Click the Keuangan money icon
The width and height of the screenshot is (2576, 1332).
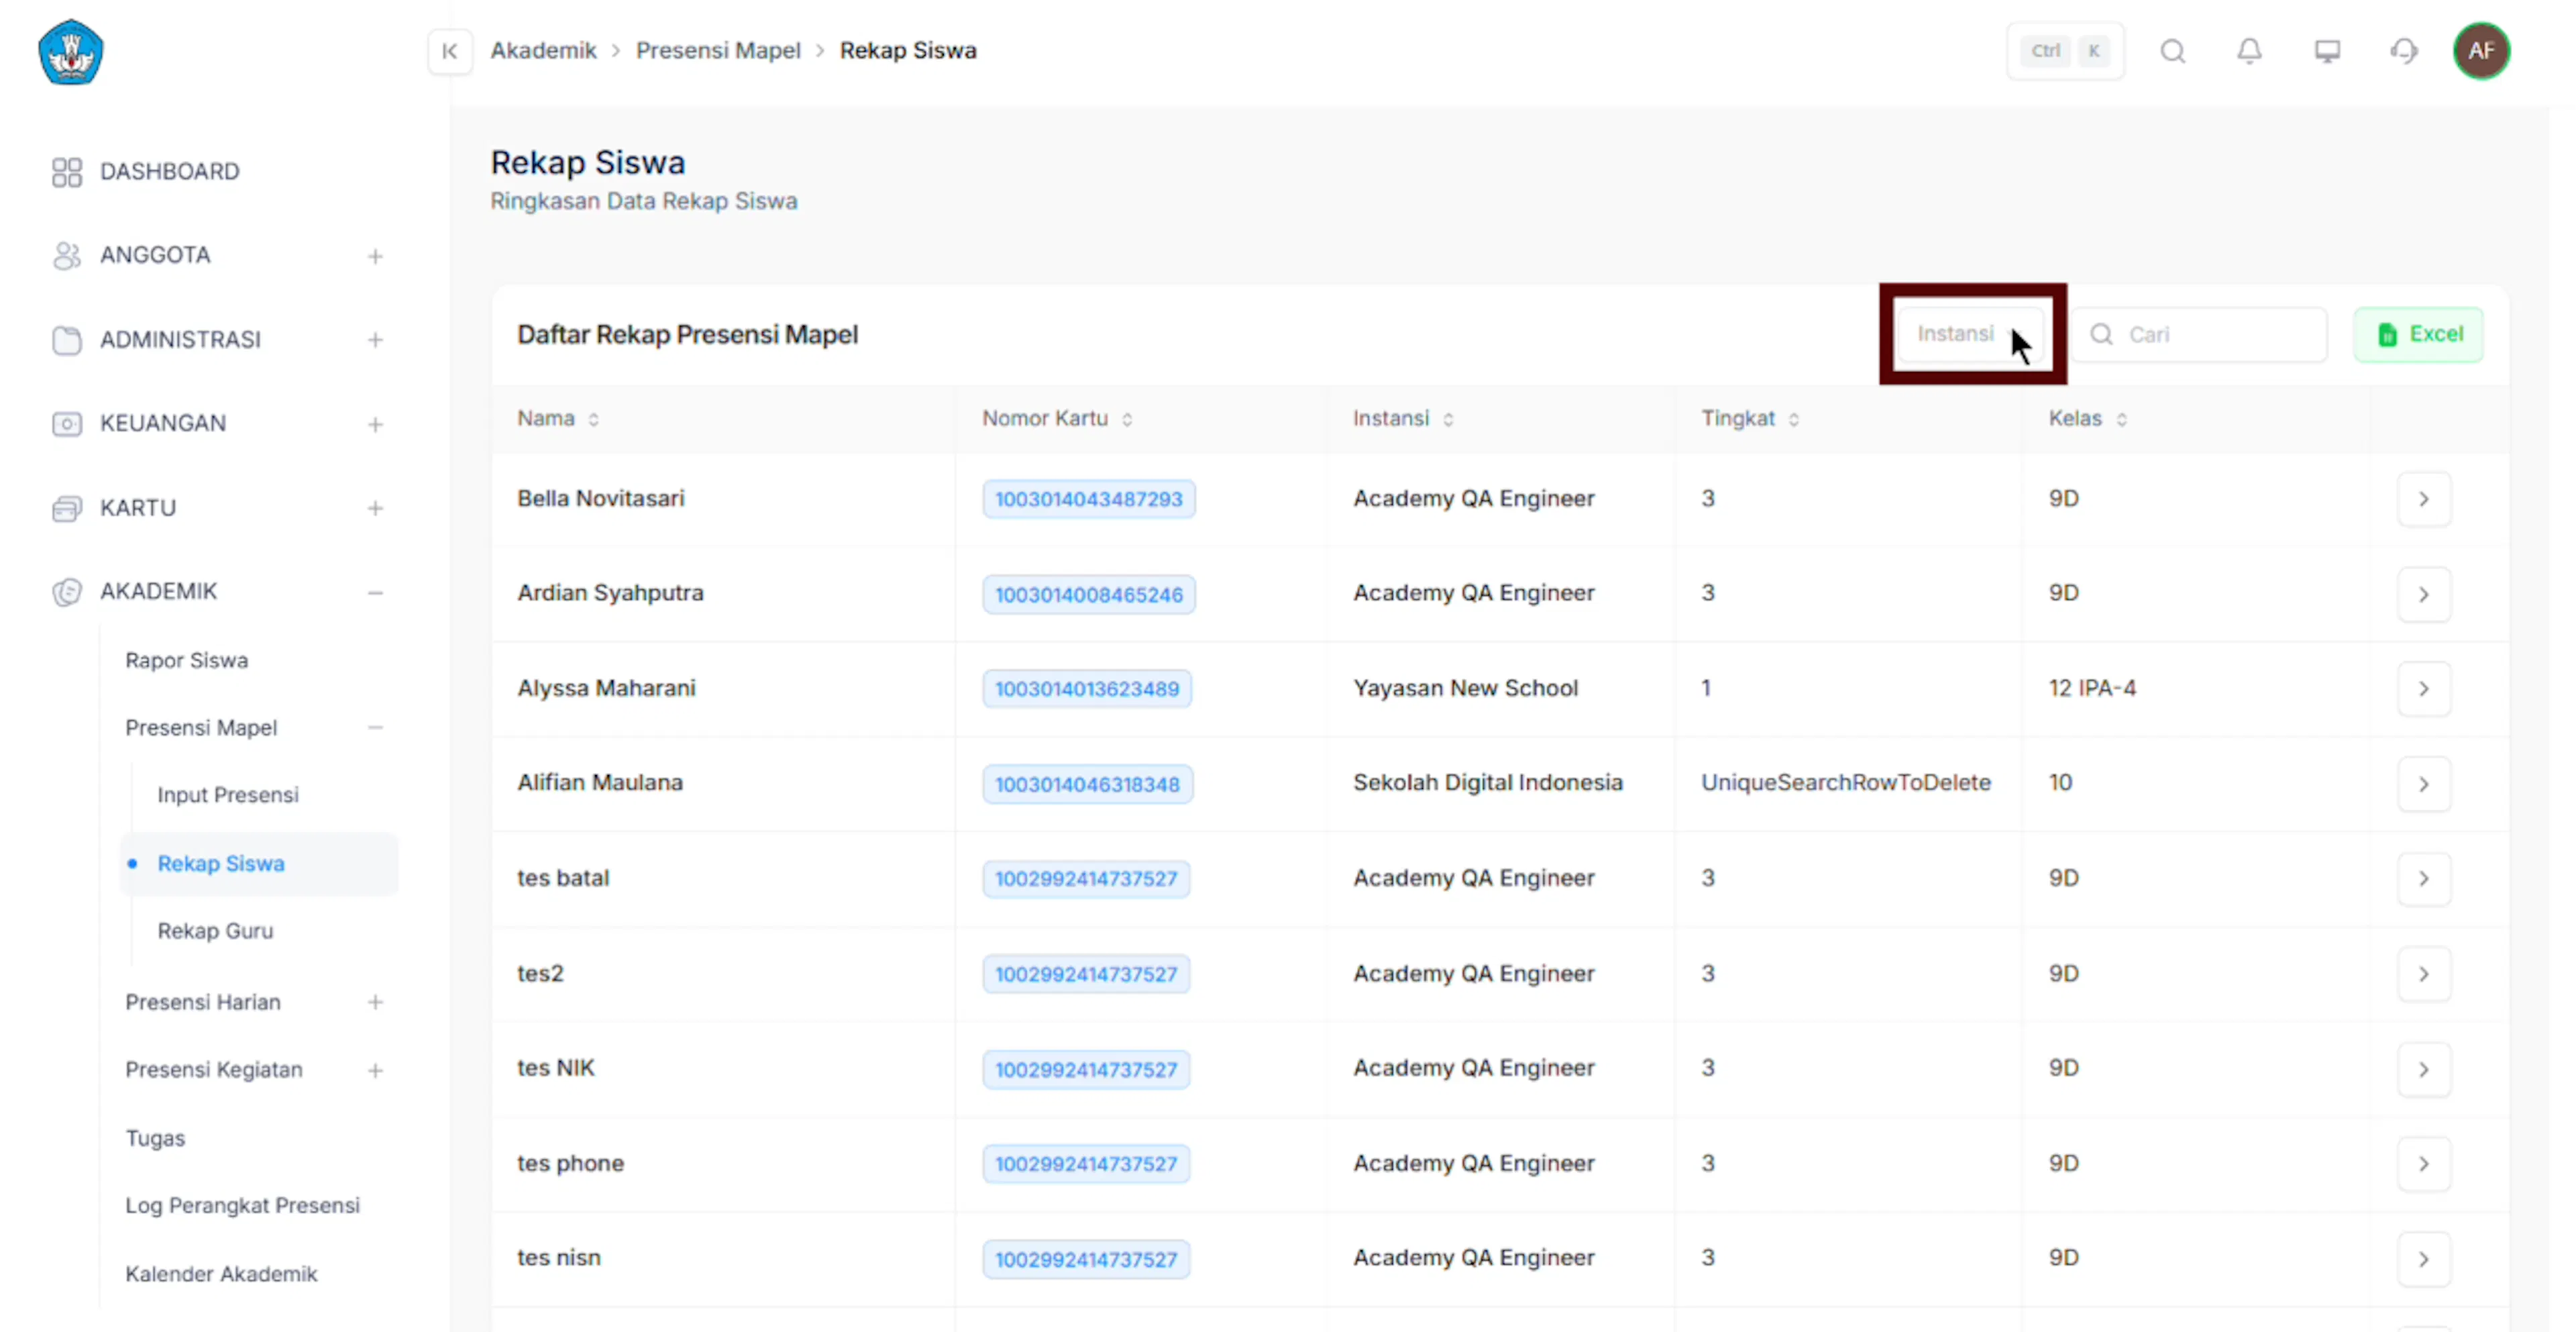pyautogui.click(x=67, y=424)
